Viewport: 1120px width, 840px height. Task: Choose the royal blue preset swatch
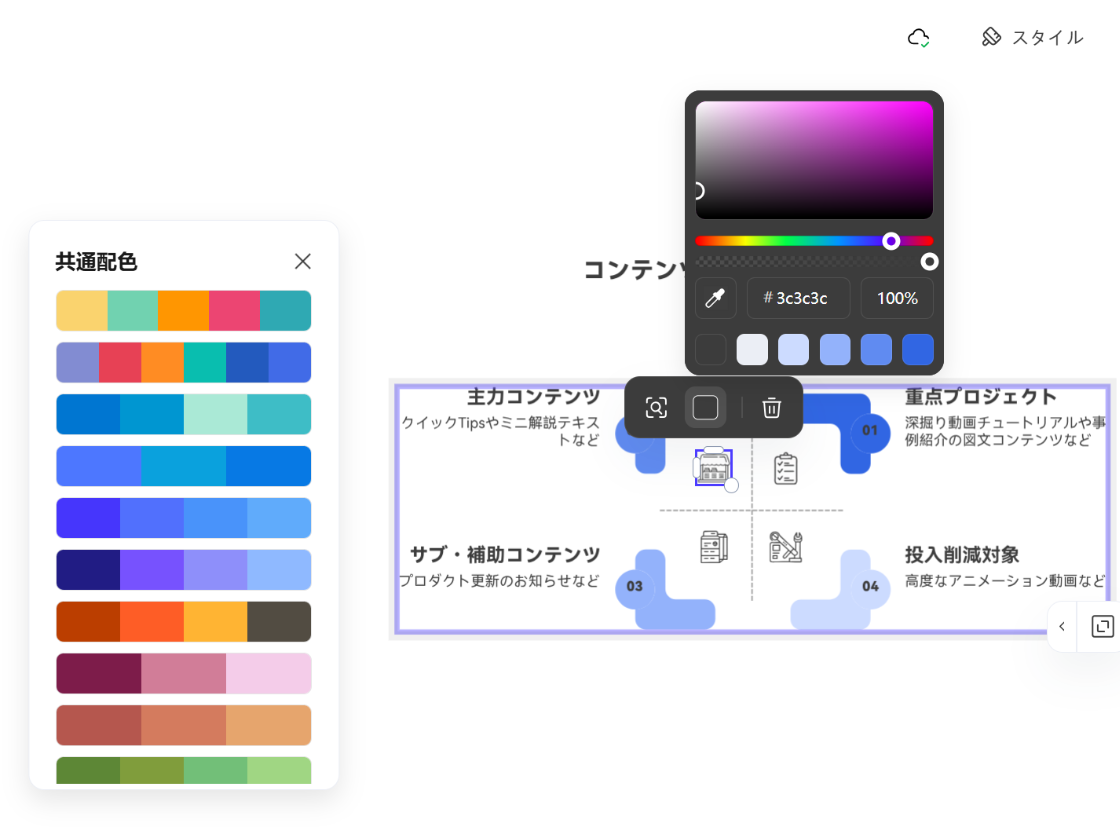point(917,350)
